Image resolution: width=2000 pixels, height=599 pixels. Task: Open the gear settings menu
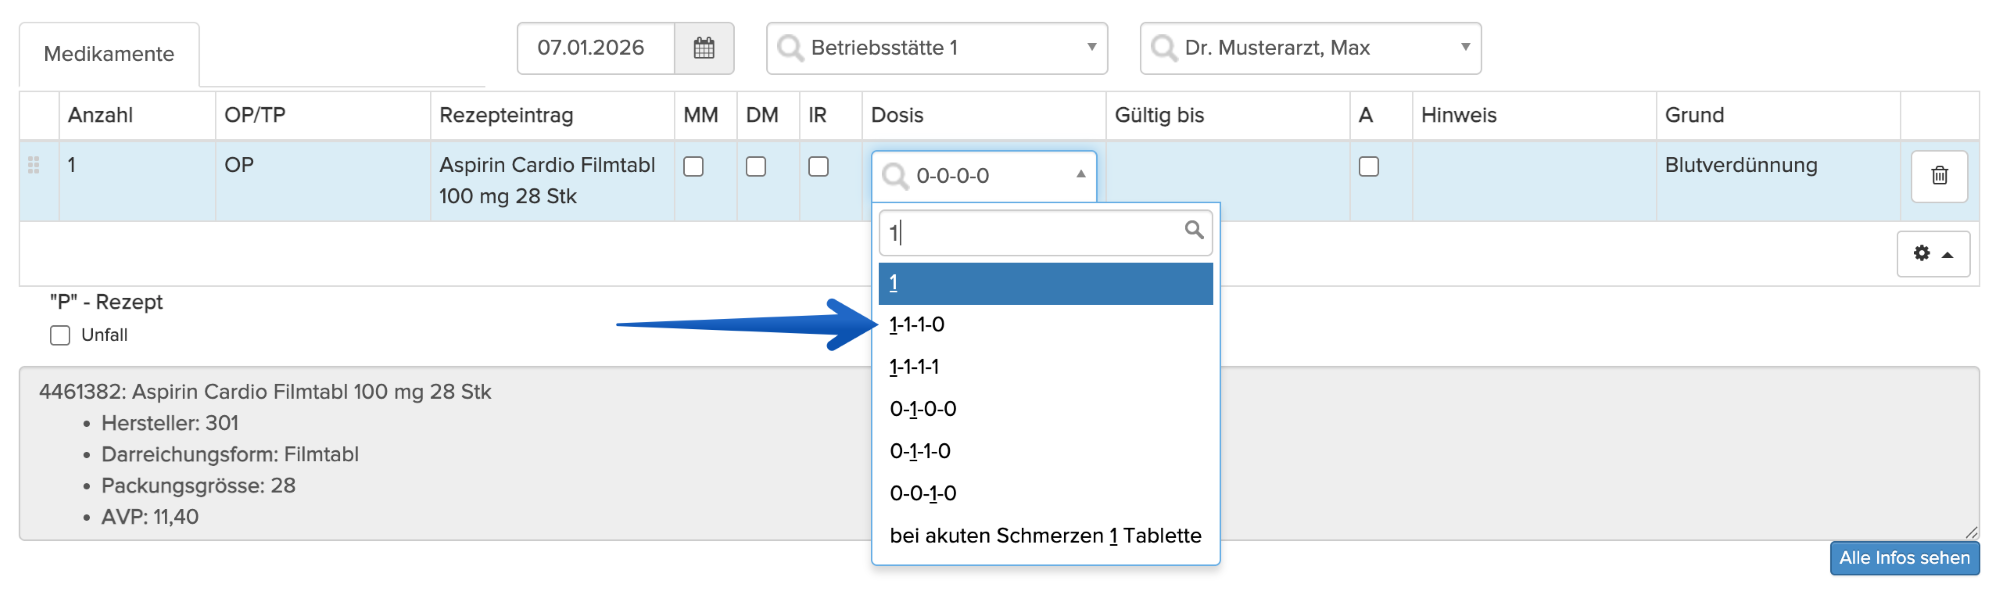point(1932,254)
